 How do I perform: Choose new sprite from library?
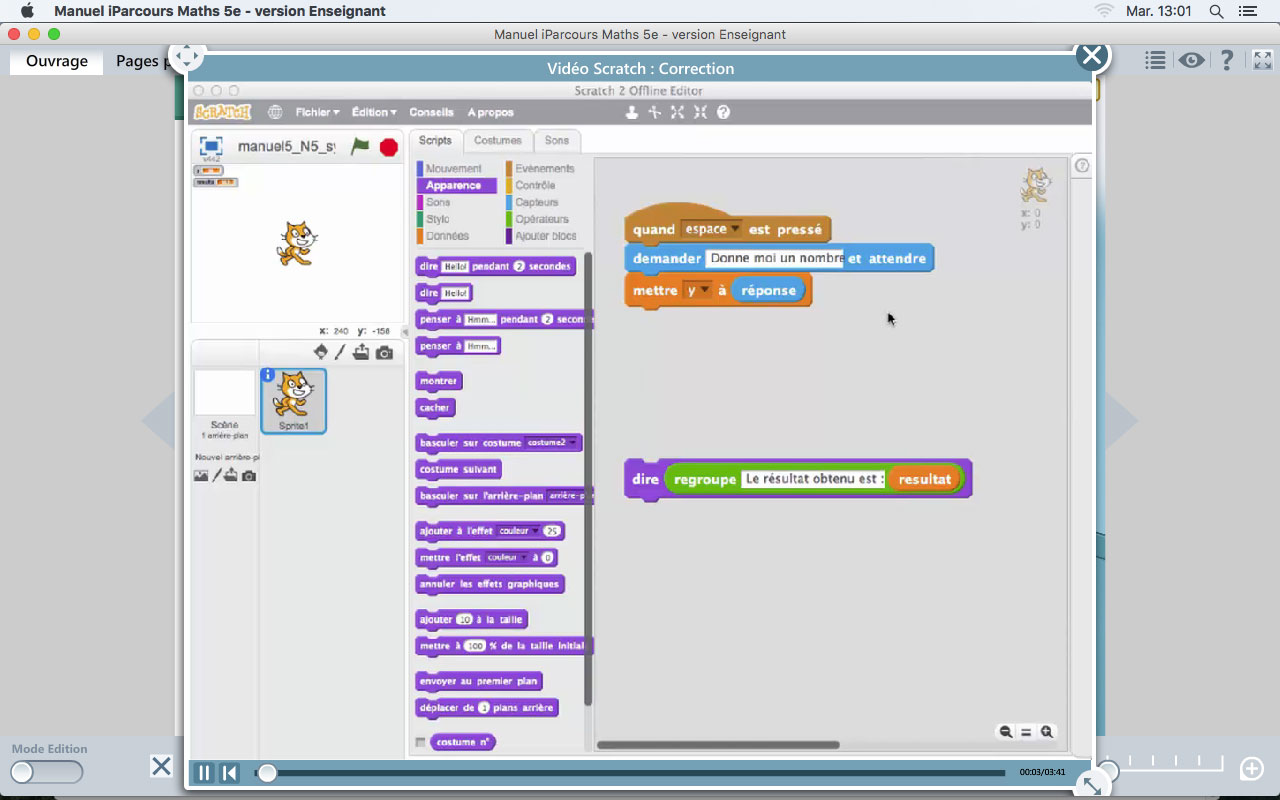tap(320, 352)
